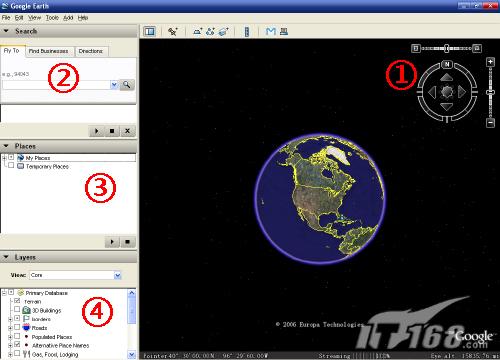Screen dimensions: 500x360
Task: Click the Add Polygon toolbar icon
Action: pyautogui.click(x=197, y=31)
